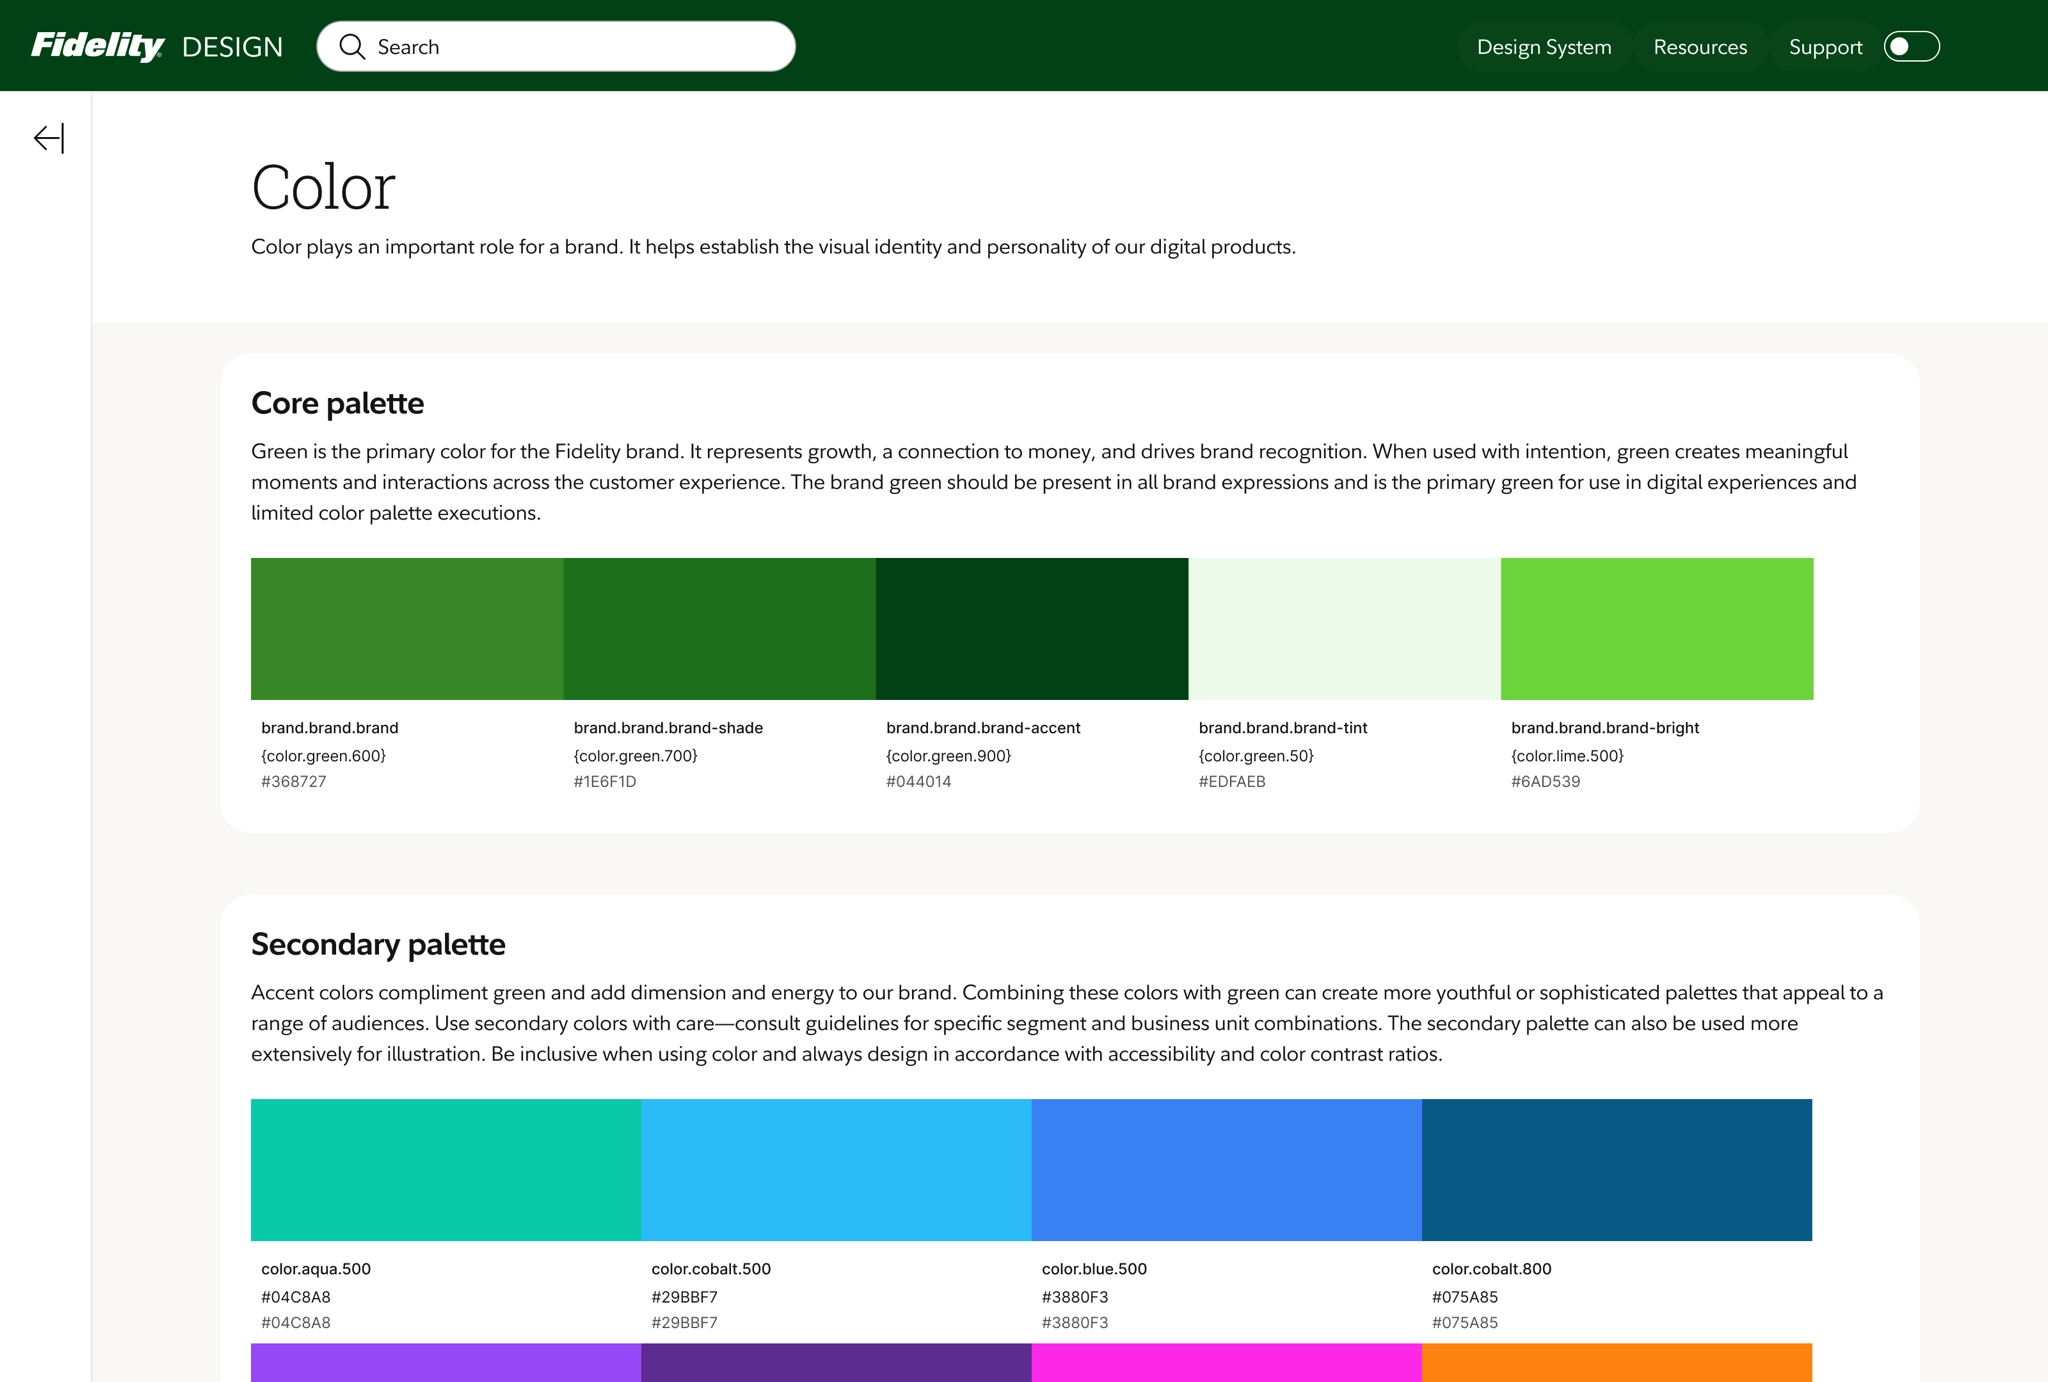Select the brand-accent dark green swatch
Viewport: 2048px width, 1382px height.
[x=1031, y=628]
